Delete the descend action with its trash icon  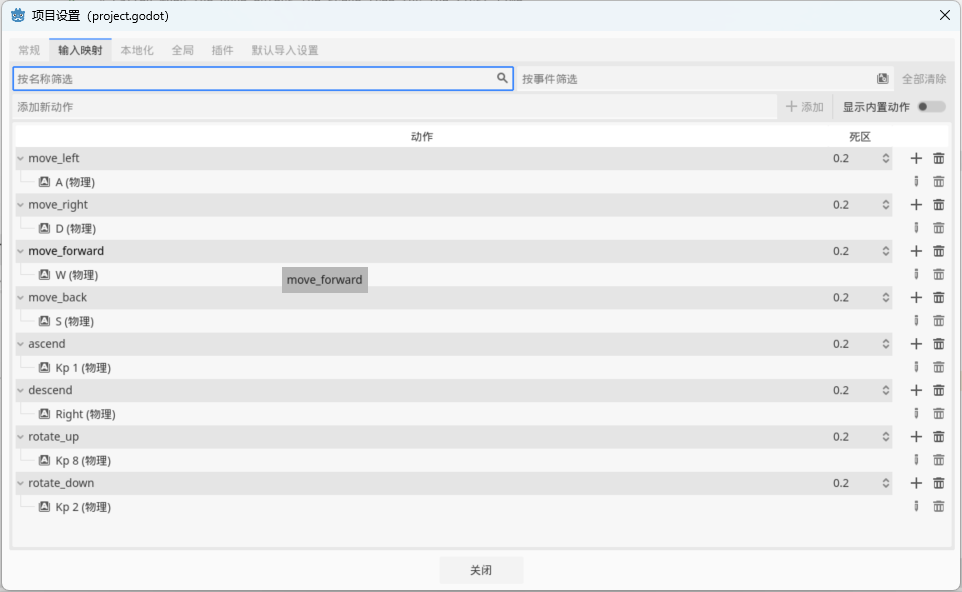click(x=938, y=390)
